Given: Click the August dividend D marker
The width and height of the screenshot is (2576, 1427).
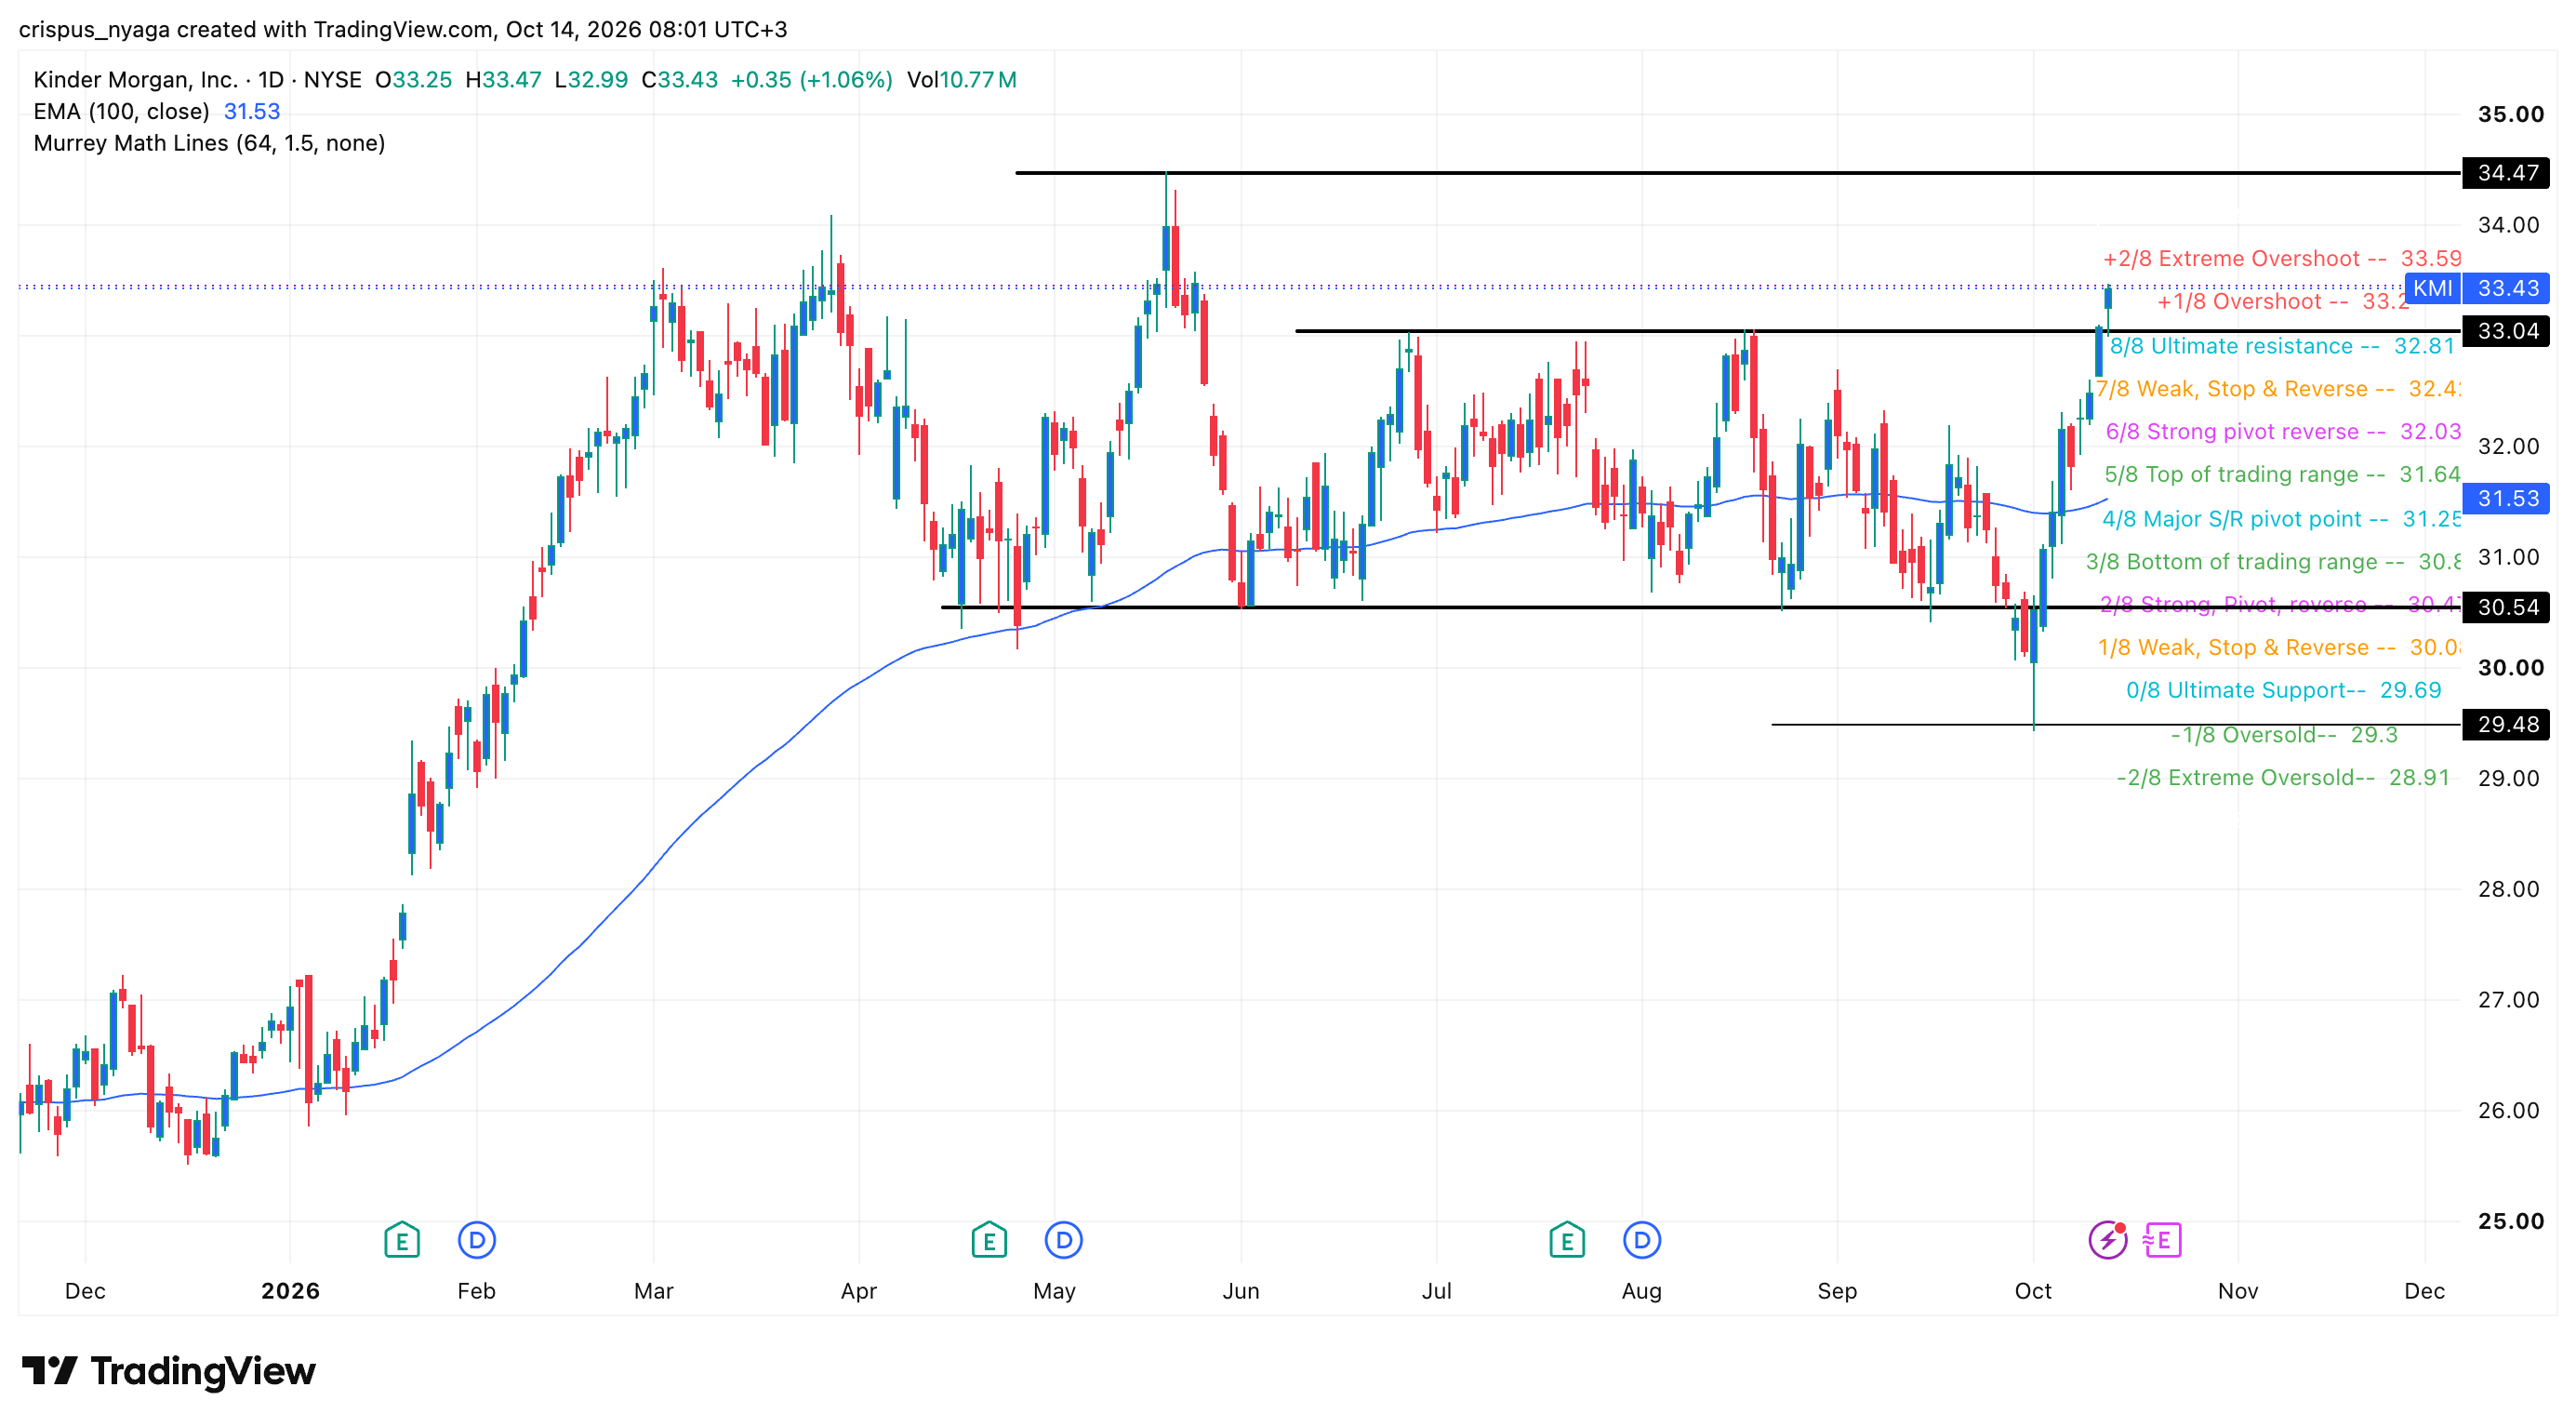Looking at the screenshot, I should click(1642, 1241).
